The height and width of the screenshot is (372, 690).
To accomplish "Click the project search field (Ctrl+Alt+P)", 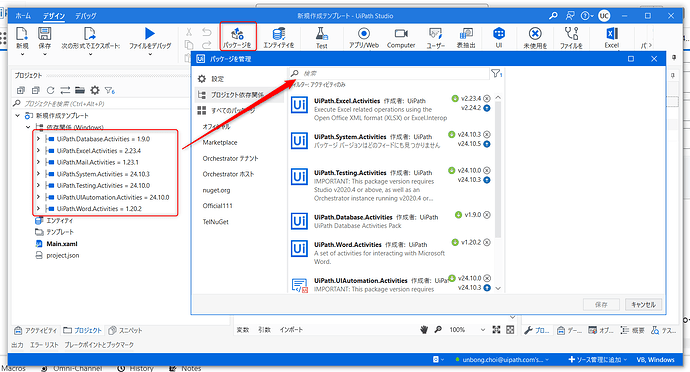I will [x=101, y=103].
